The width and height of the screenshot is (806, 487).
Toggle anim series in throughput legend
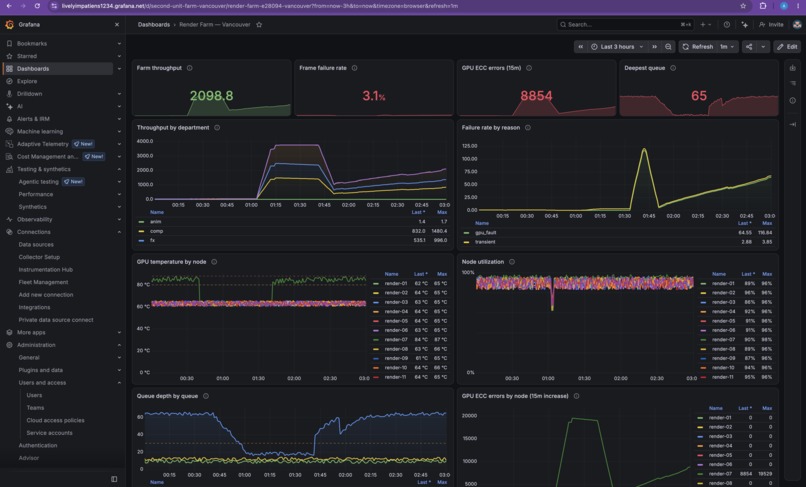[x=155, y=222]
